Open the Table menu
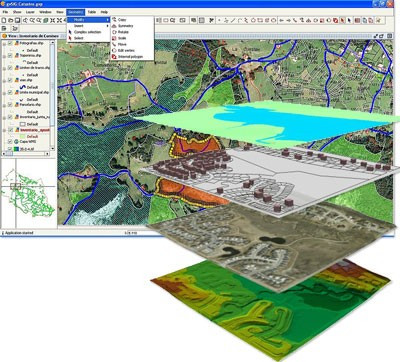This screenshot has width=400, height=362. [92, 12]
